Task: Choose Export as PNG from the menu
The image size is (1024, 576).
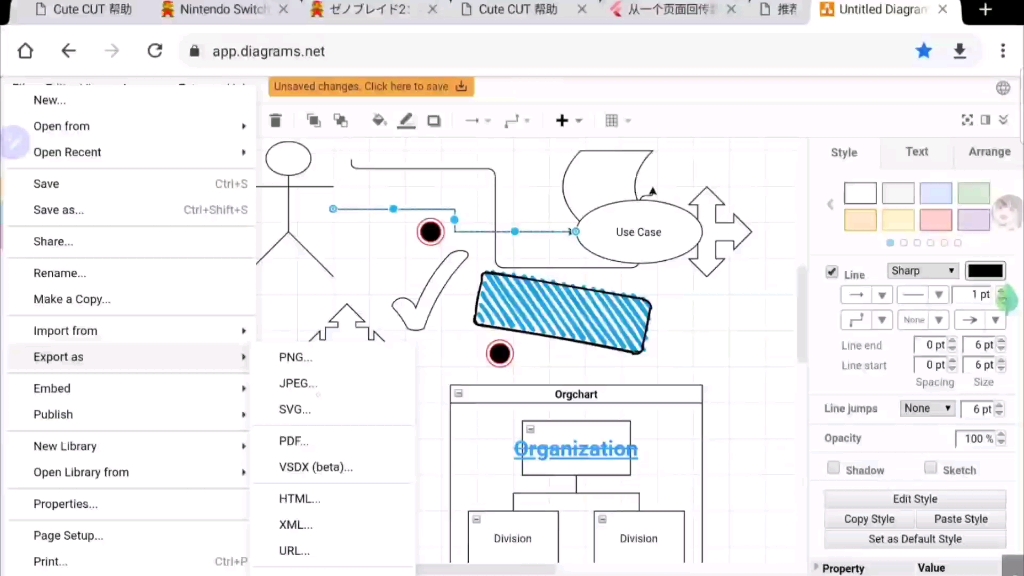Action: [294, 357]
